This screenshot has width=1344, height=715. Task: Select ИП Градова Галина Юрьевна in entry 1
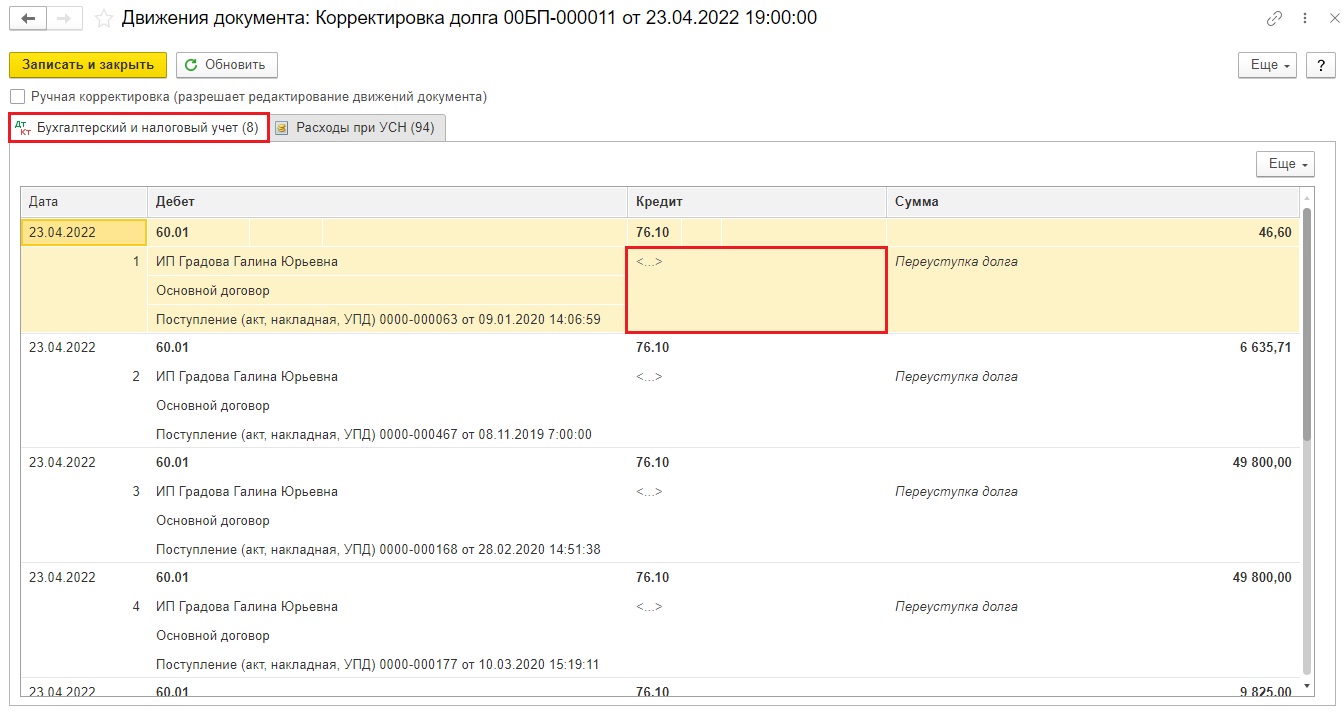point(248,262)
